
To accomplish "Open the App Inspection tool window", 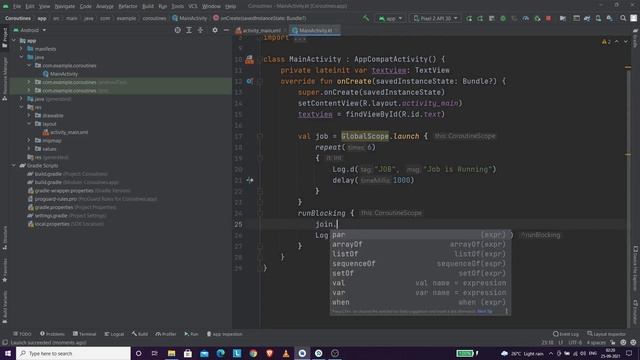I will point(224,334).
